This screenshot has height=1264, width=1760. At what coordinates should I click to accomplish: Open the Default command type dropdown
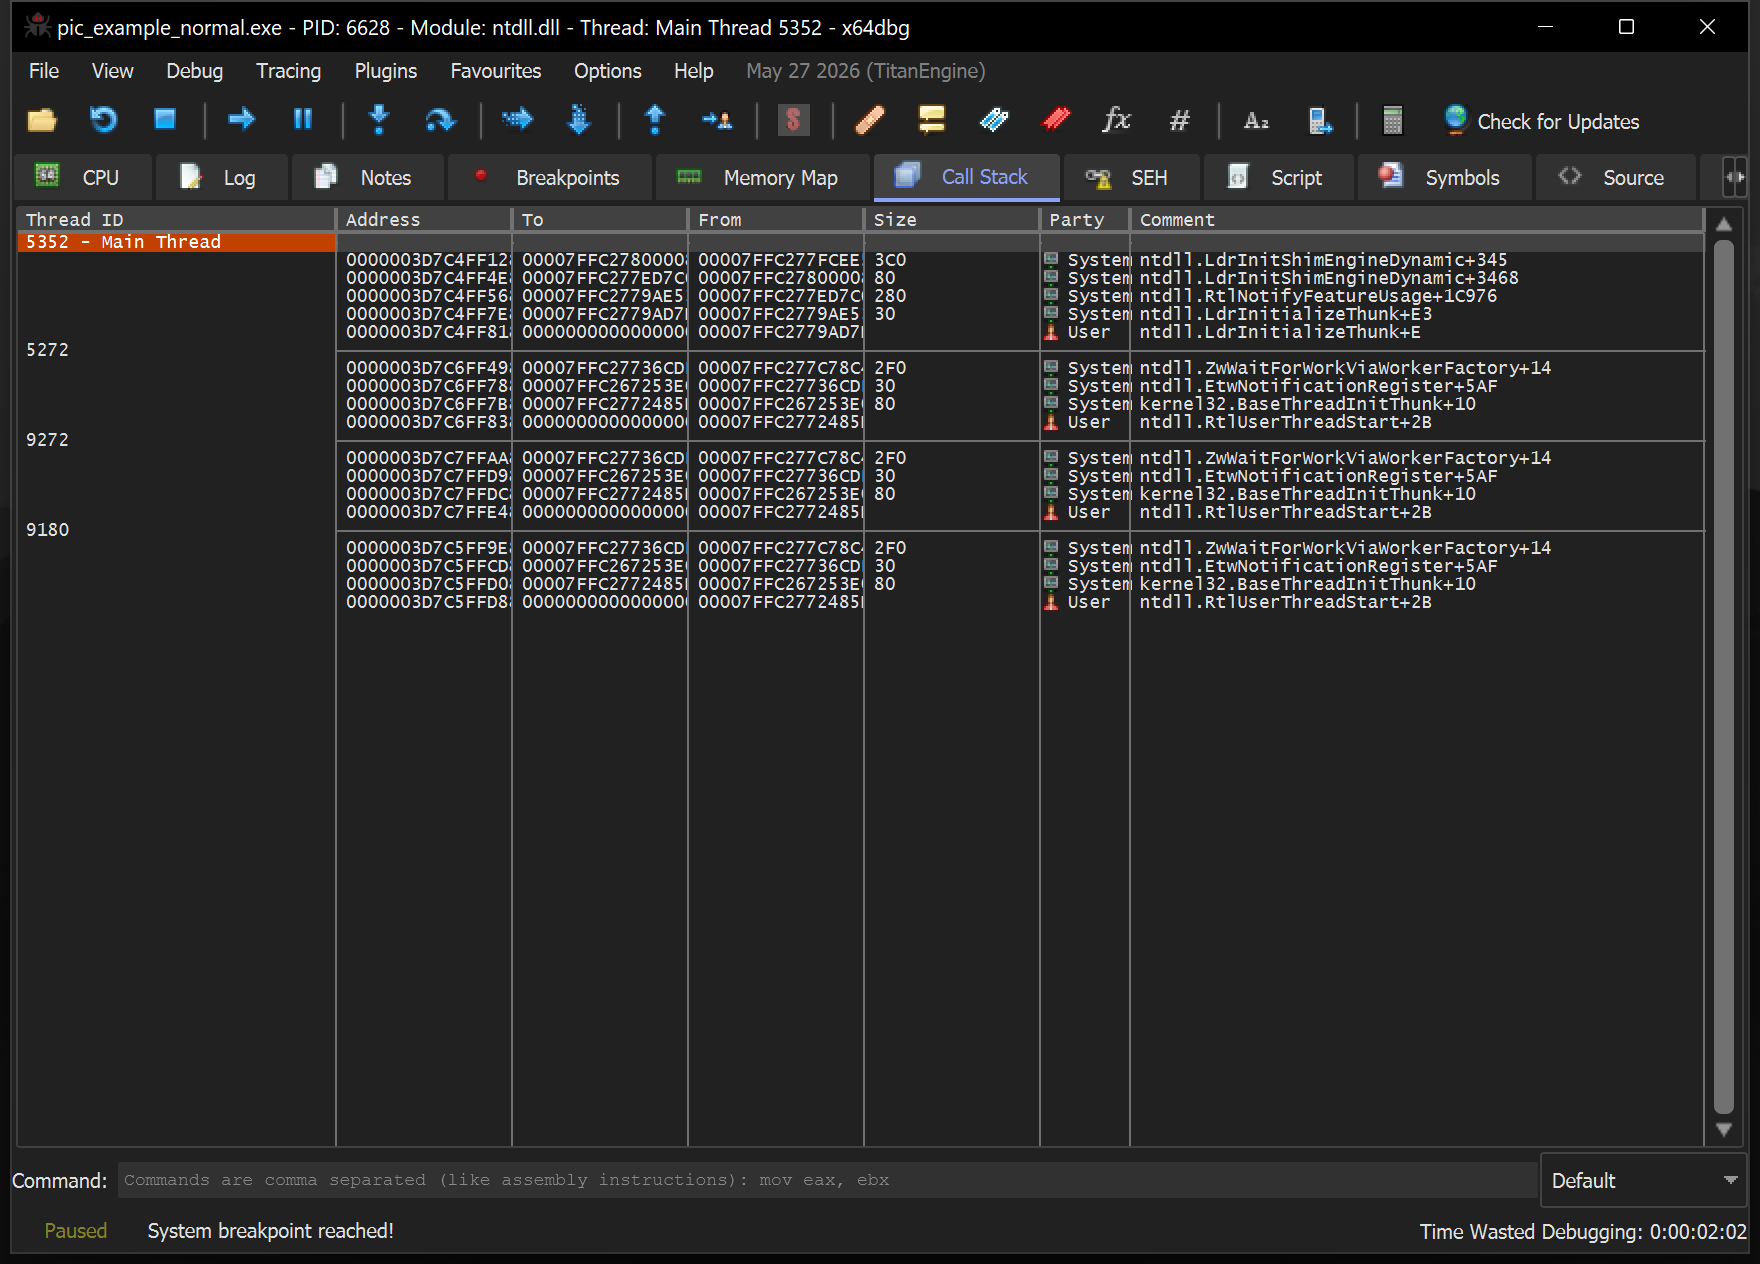point(1643,1180)
